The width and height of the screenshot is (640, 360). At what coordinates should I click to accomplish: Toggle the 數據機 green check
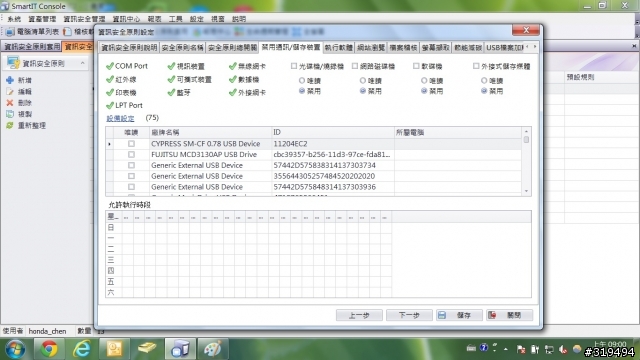233,79
